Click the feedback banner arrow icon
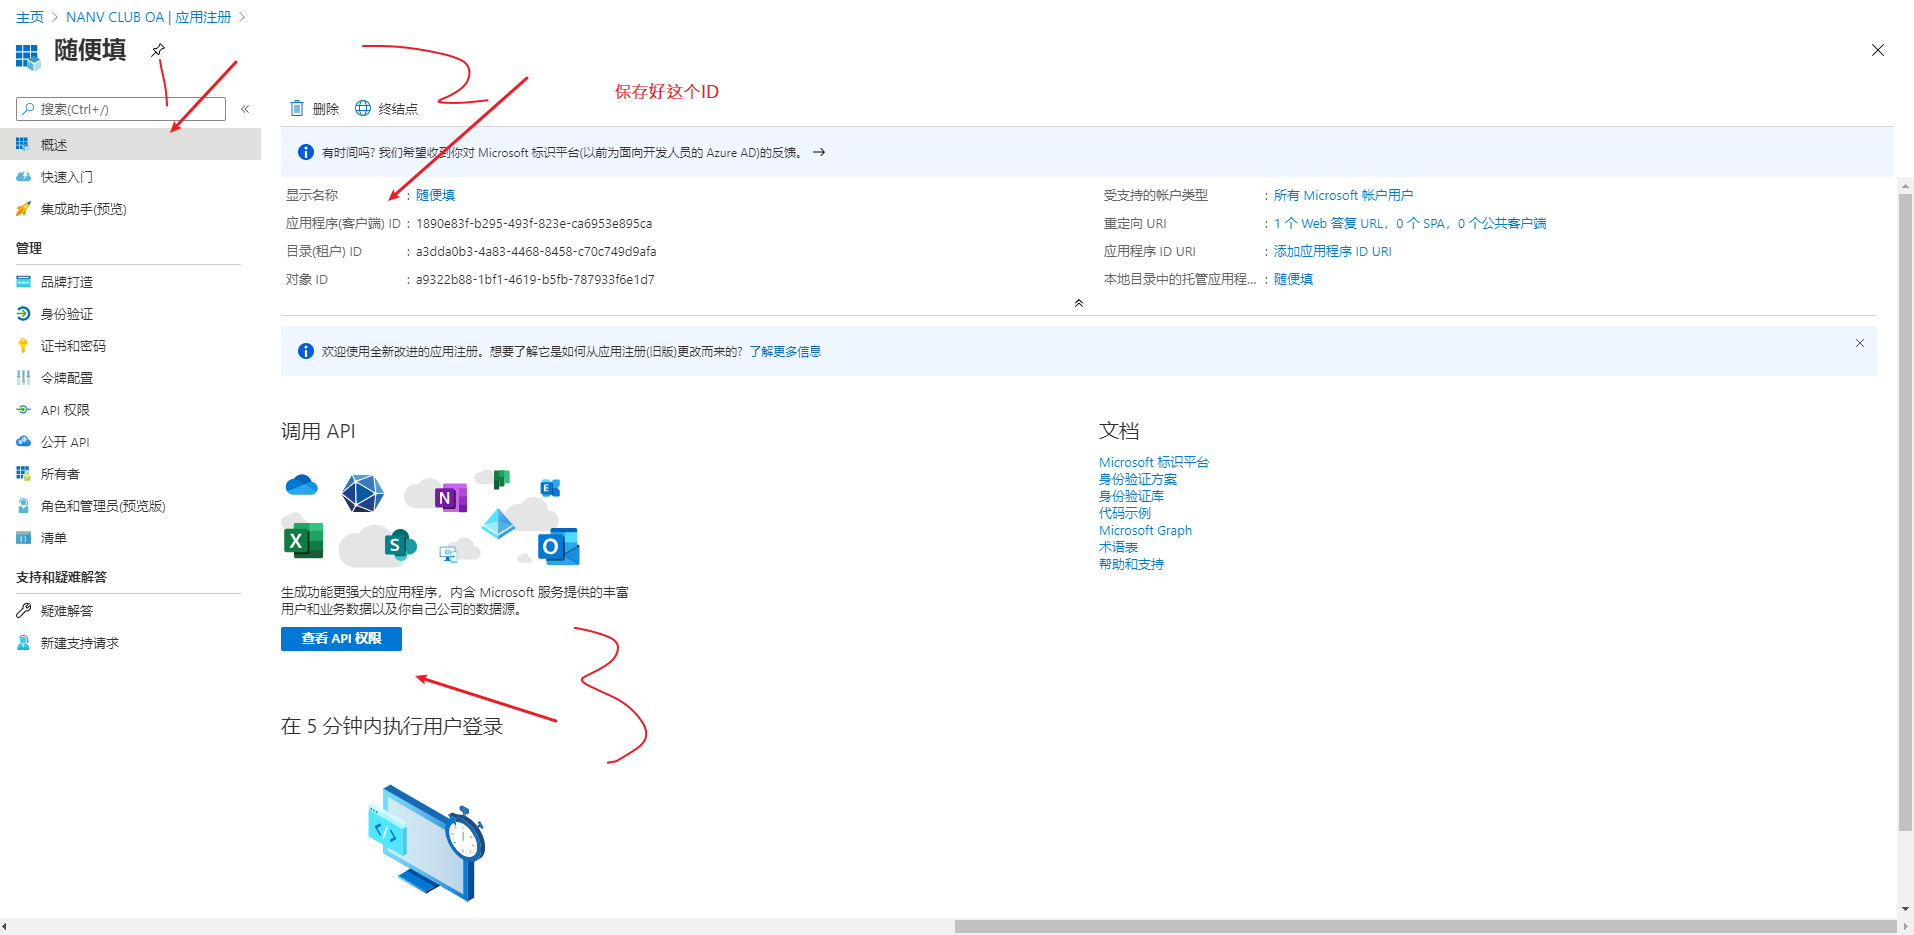1914x935 pixels. click(819, 152)
